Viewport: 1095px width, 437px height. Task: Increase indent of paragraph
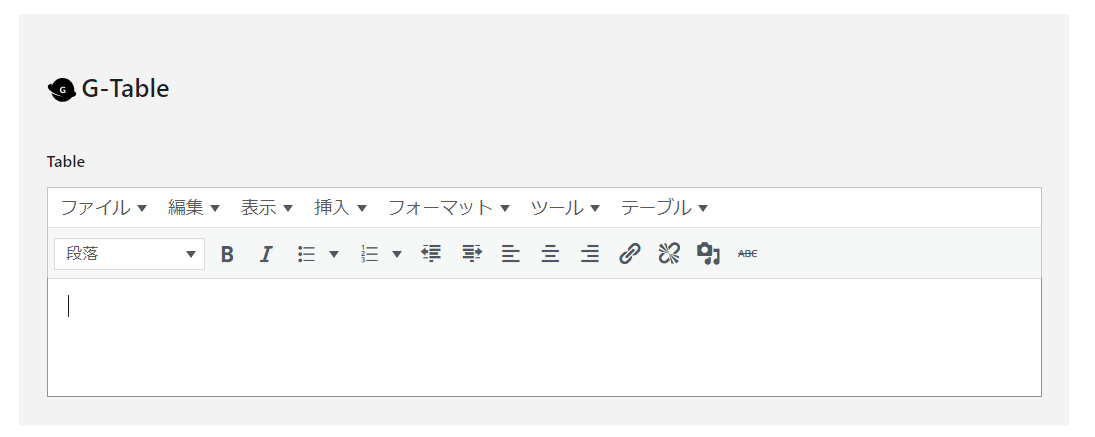pyautogui.click(x=472, y=254)
